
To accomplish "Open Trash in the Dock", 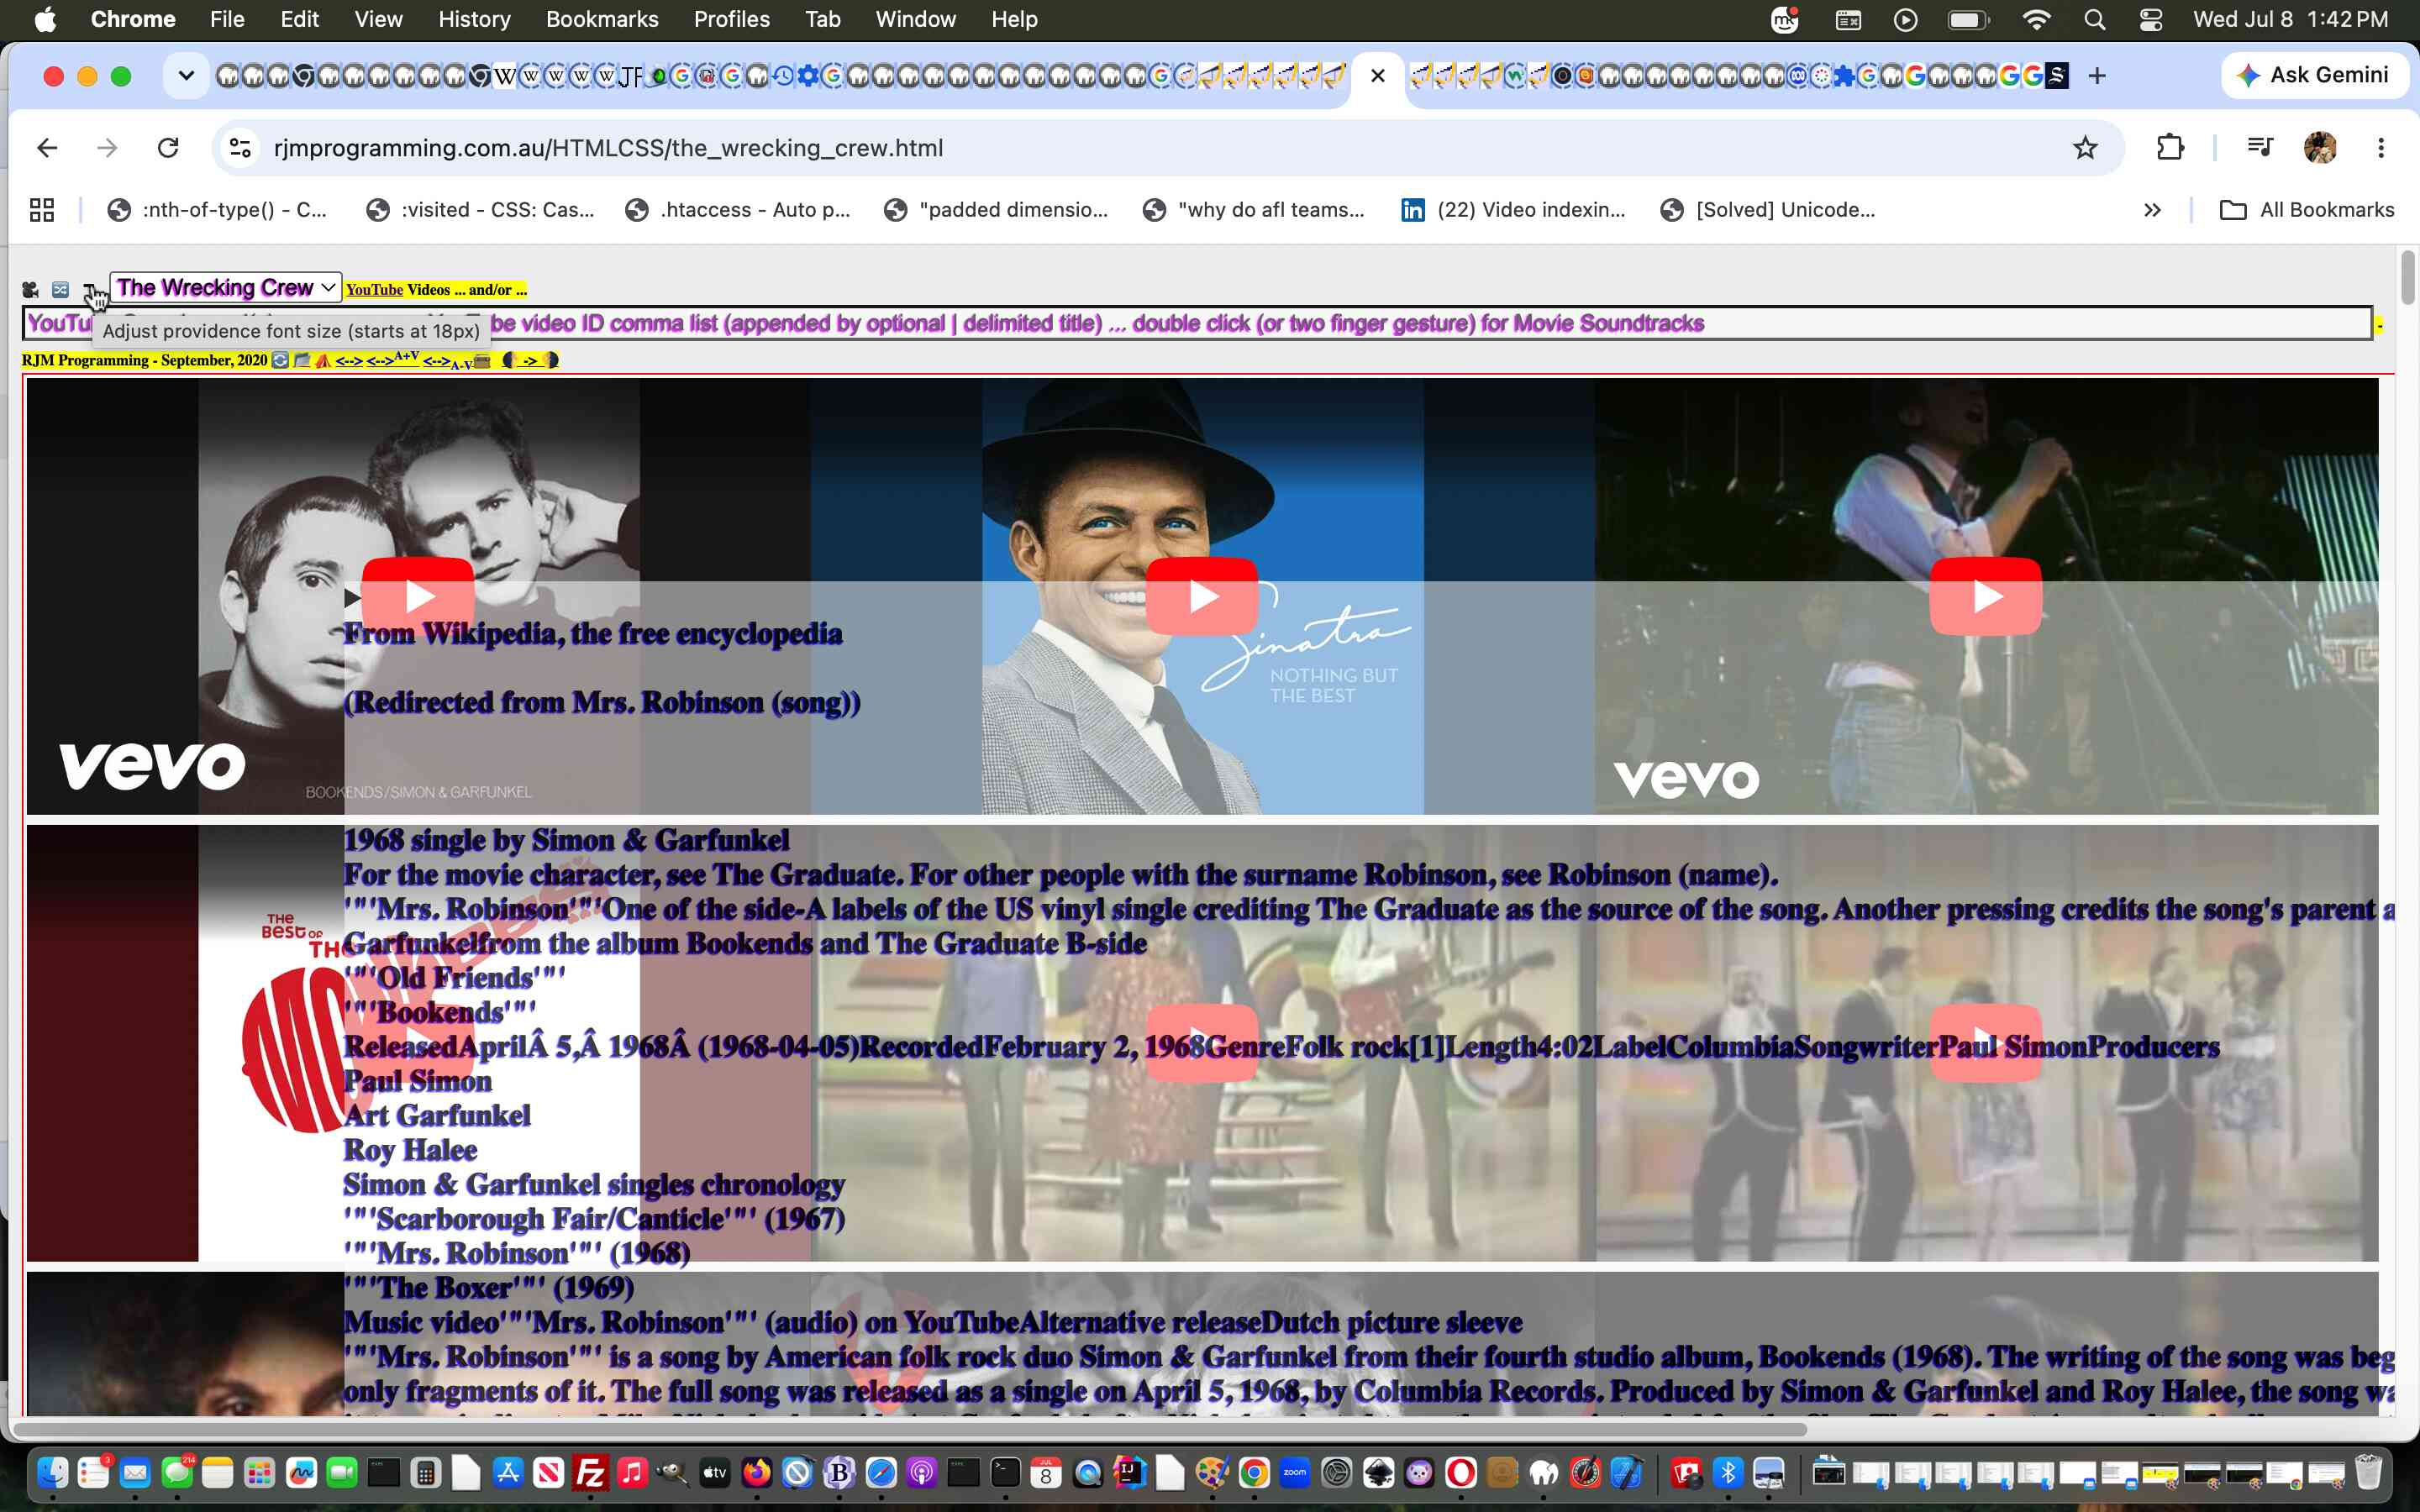I will pos(2368,1473).
